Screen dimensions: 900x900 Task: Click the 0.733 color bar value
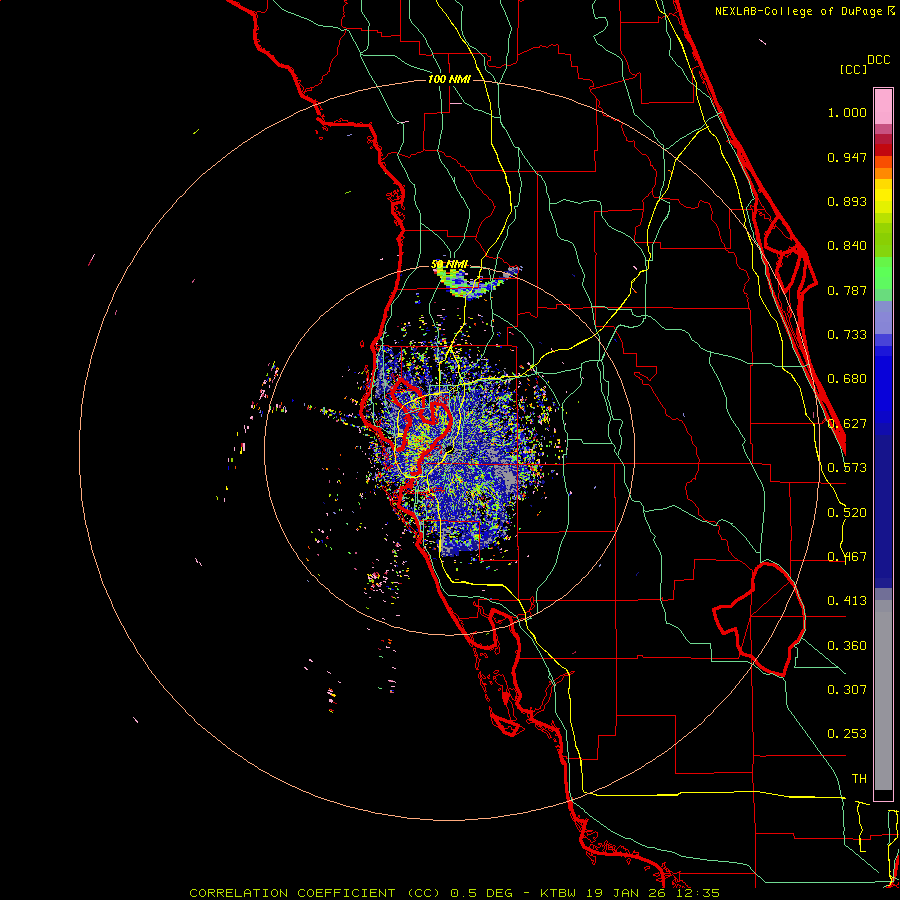[847, 335]
